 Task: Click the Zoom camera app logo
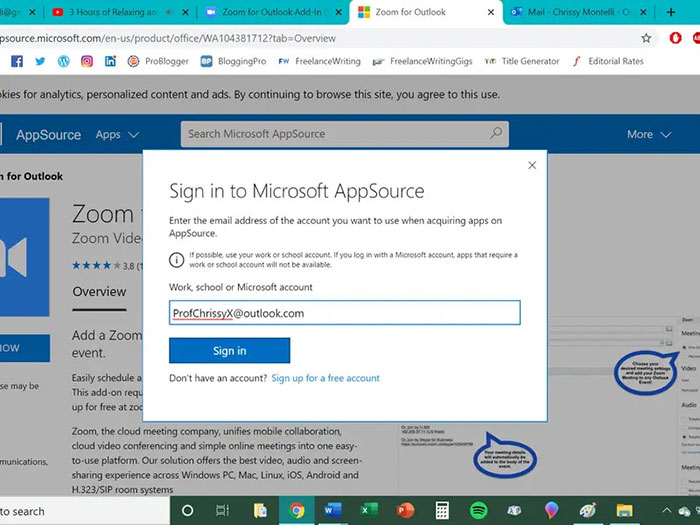[x=25, y=257]
